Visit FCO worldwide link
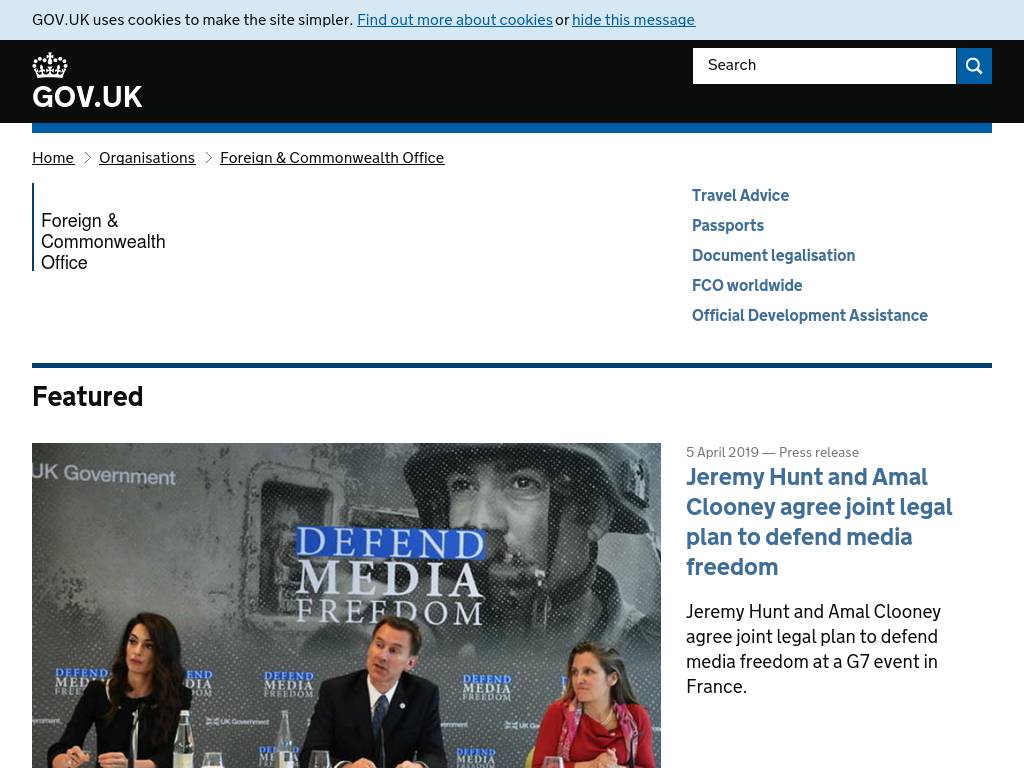1024x768 pixels. click(x=747, y=286)
